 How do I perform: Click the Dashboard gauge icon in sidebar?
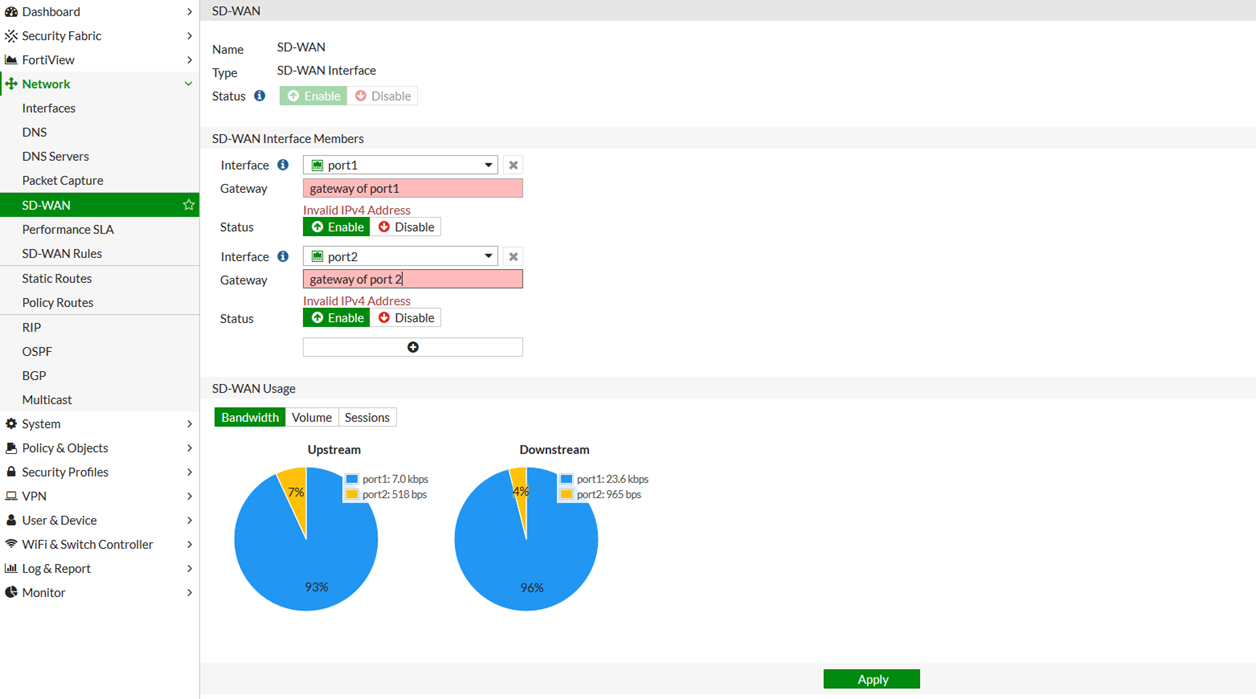(11, 12)
